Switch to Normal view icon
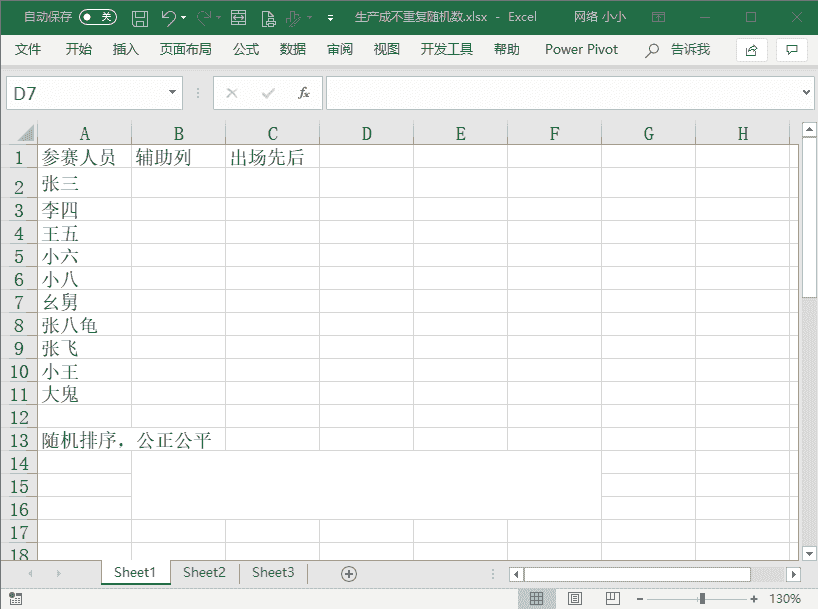 click(536, 599)
